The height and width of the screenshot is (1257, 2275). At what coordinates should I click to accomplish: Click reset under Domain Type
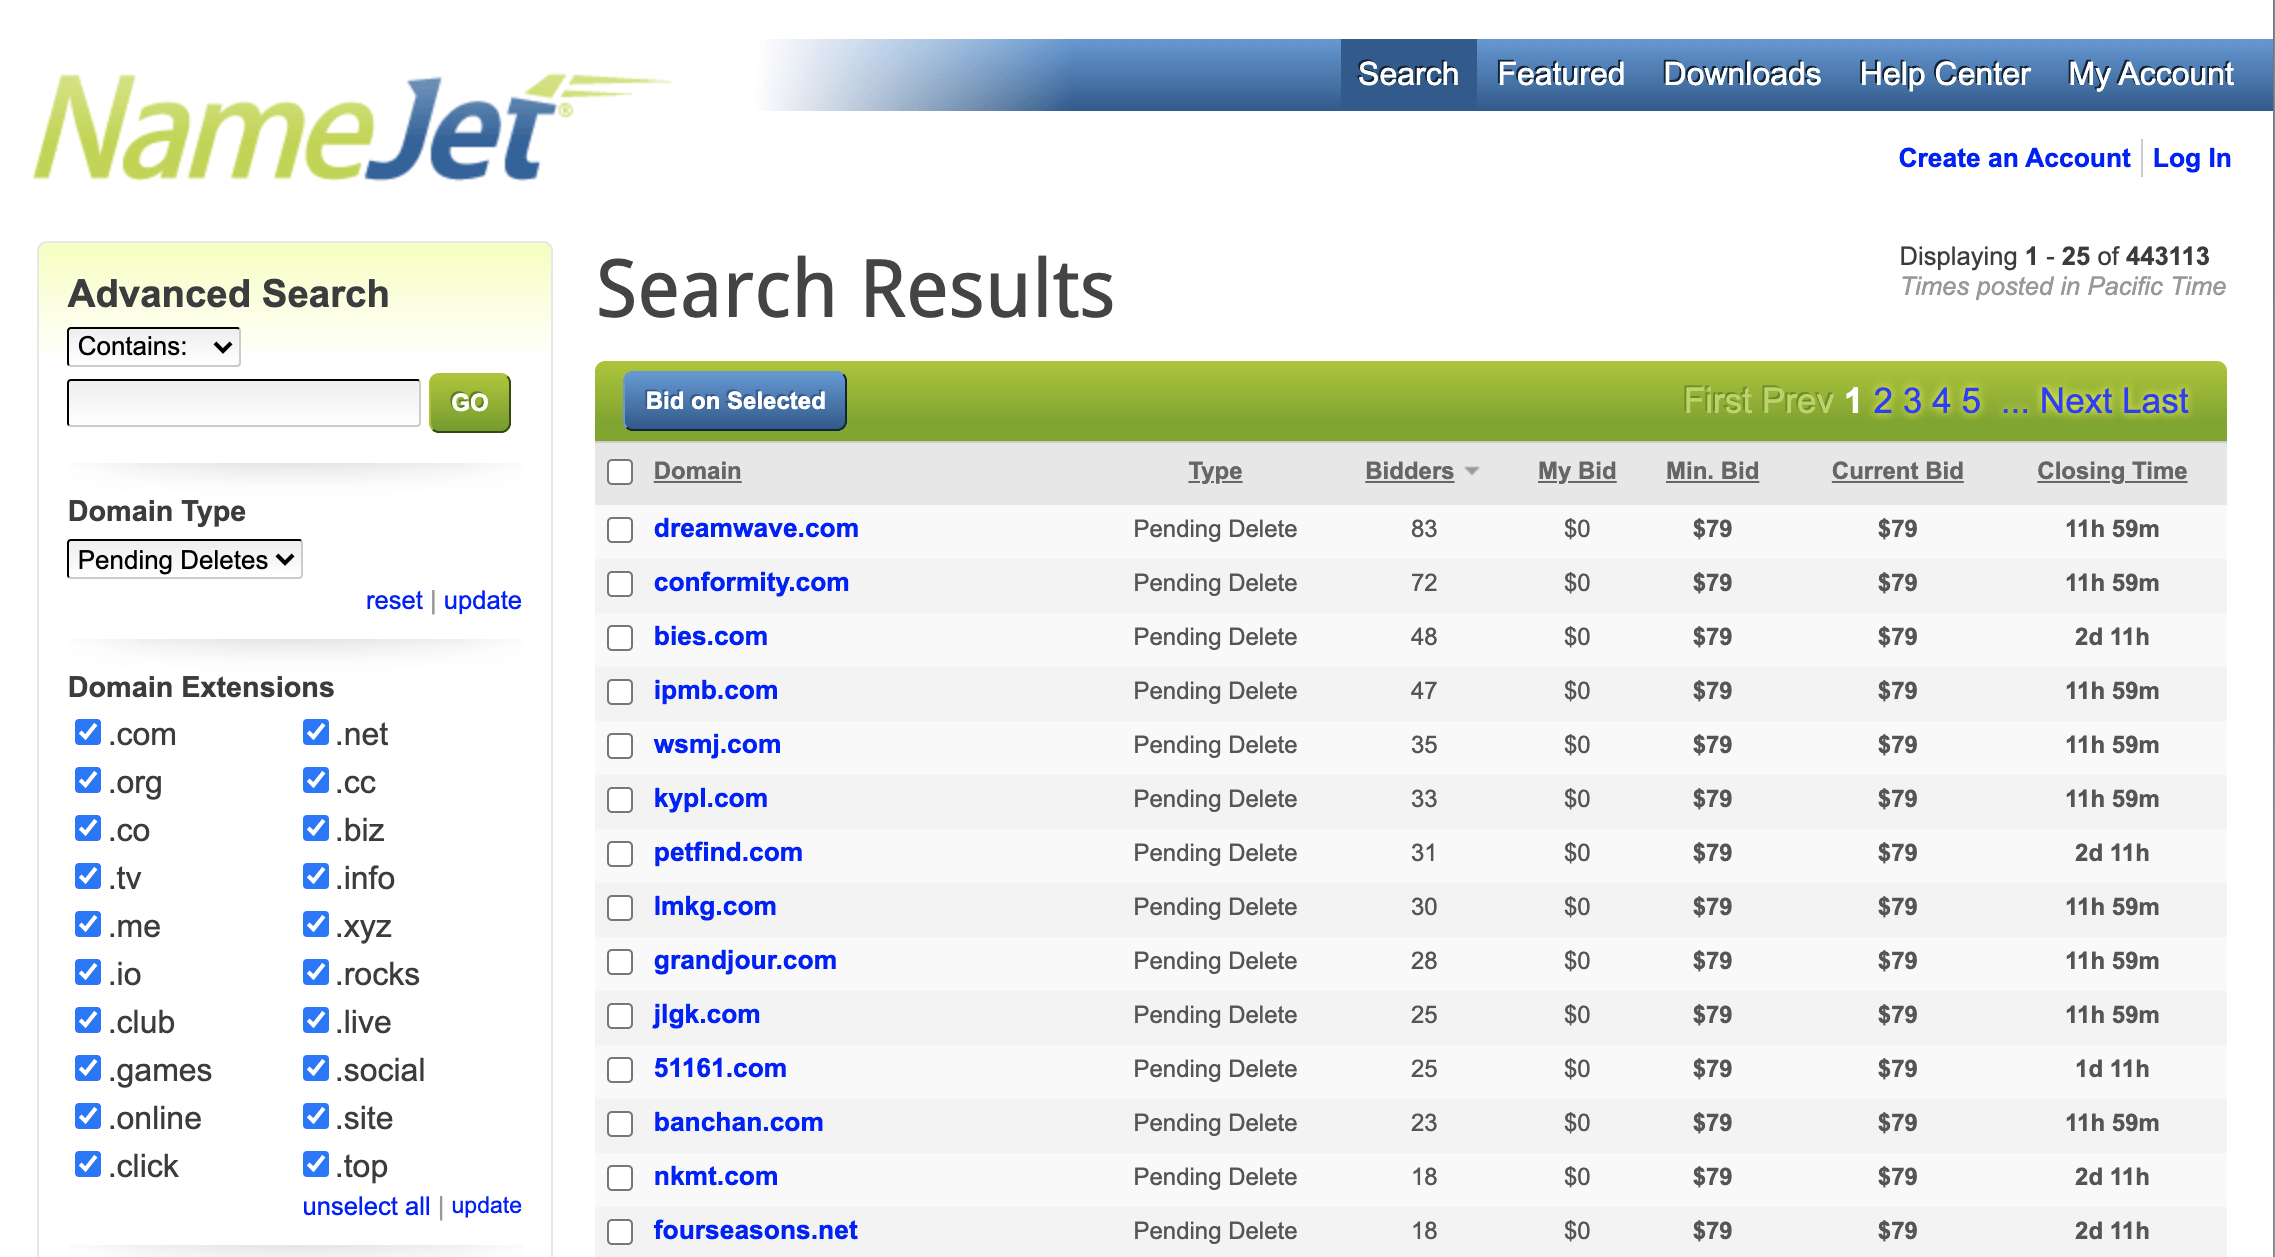click(394, 601)
